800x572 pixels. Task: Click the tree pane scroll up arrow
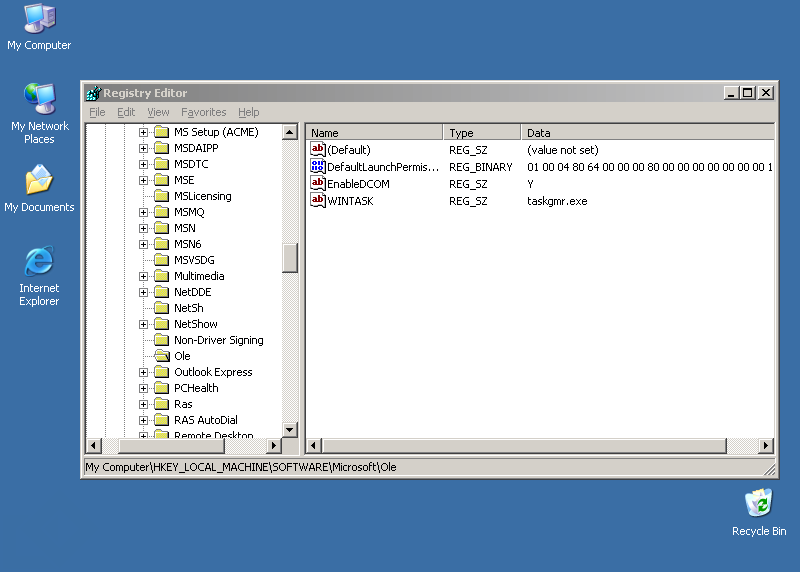pos(289,132)
